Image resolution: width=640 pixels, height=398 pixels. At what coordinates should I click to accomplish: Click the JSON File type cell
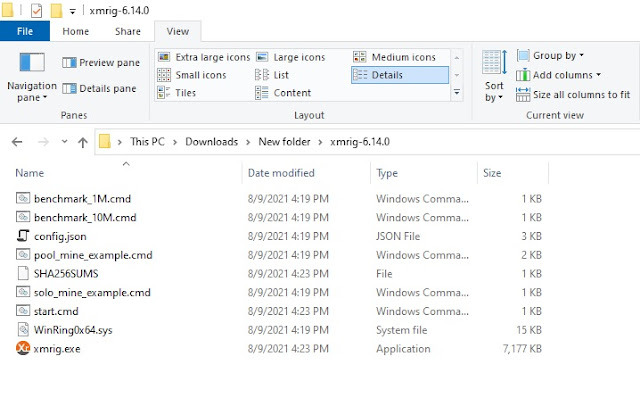[x=398, y=236]
